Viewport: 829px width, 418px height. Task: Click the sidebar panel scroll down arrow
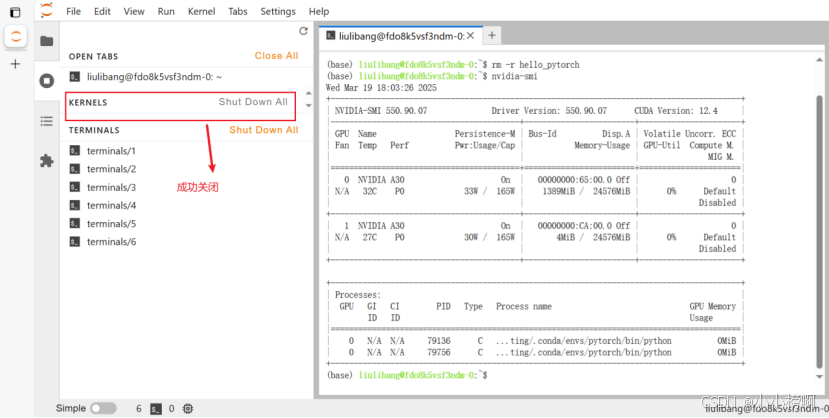tap(309, 106)
